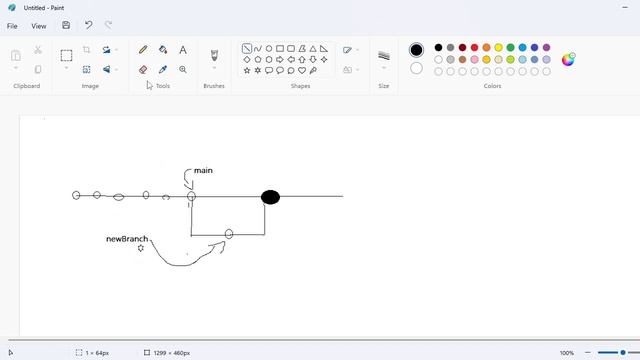Click the Cut scissors icon

[38, 50]
